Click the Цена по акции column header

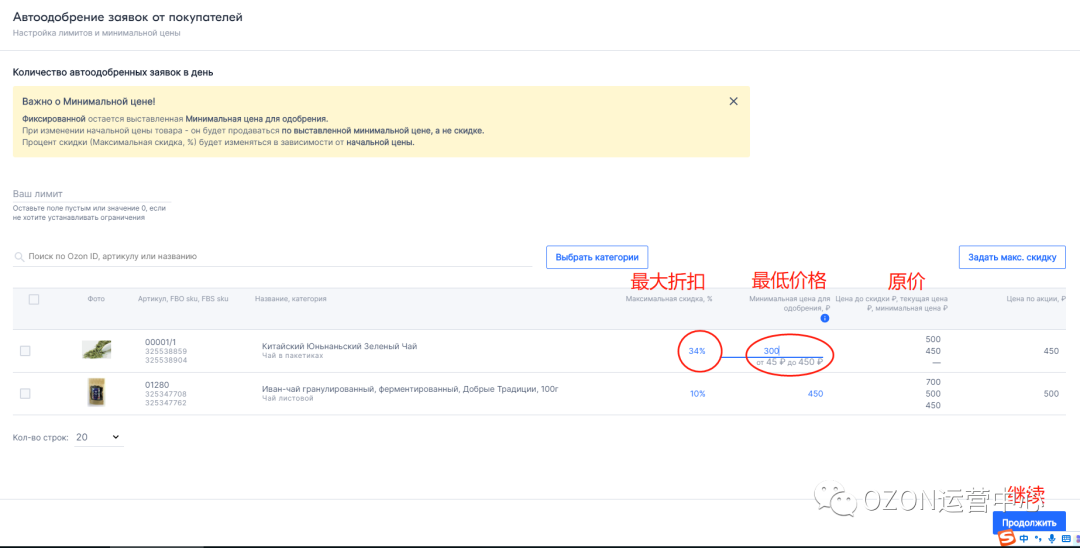tap(1036, 299)
